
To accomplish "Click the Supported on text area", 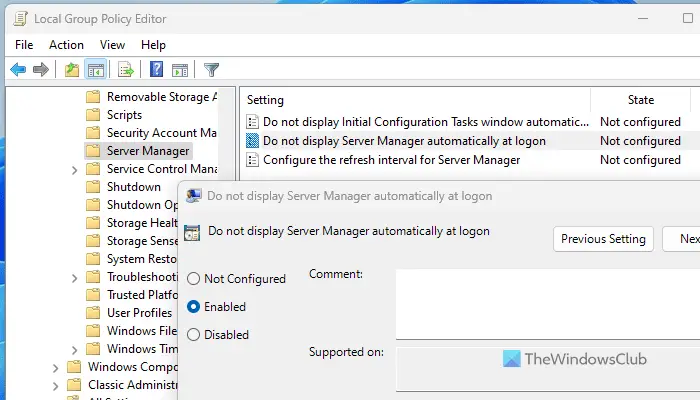I will tap(548, 369).
